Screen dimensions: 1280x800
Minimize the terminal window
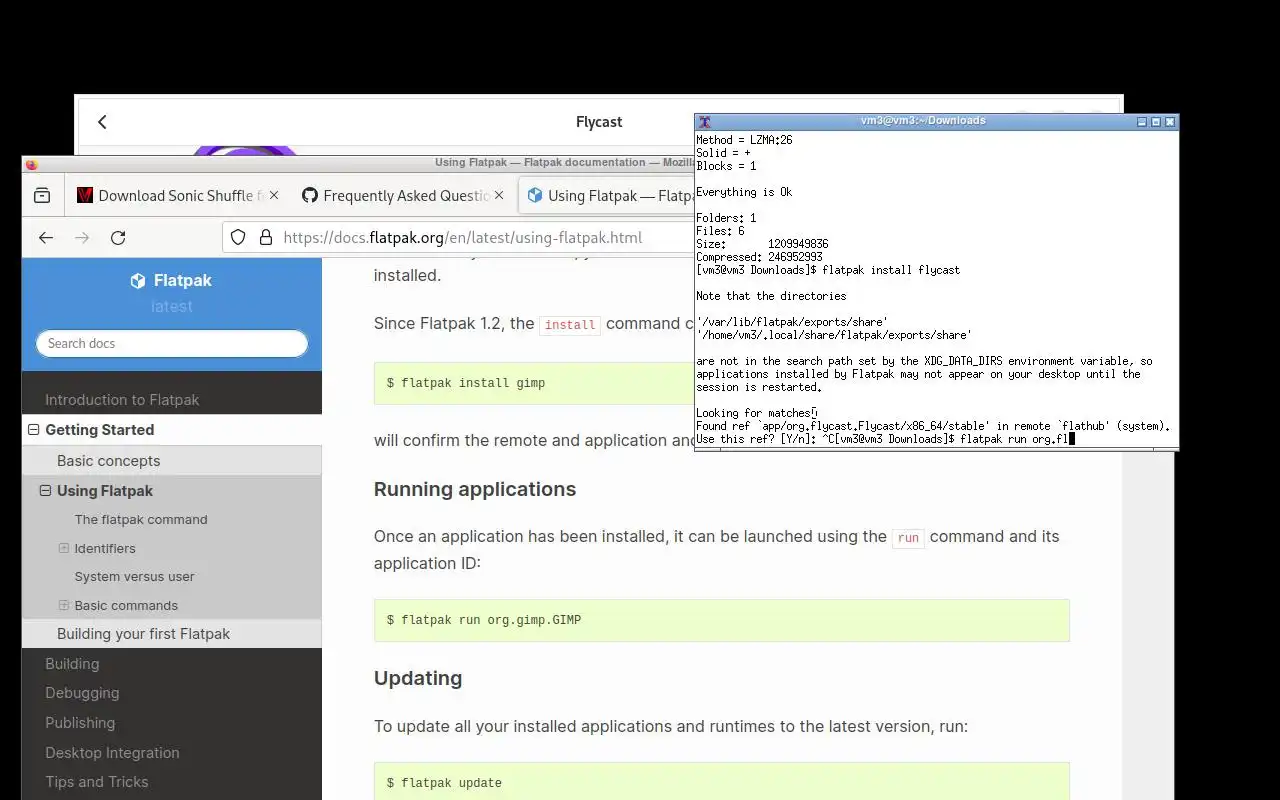pyautogui.click(x=1142, y=122)
